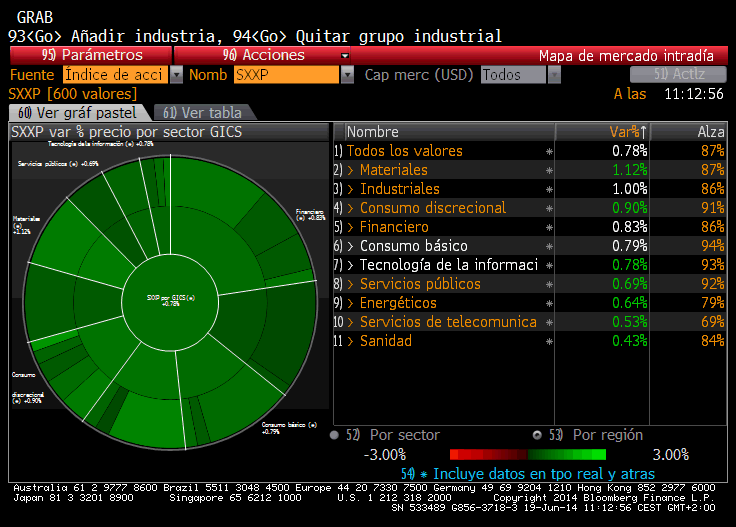Expand the Servicios públicos sector row

pos(350,284)
